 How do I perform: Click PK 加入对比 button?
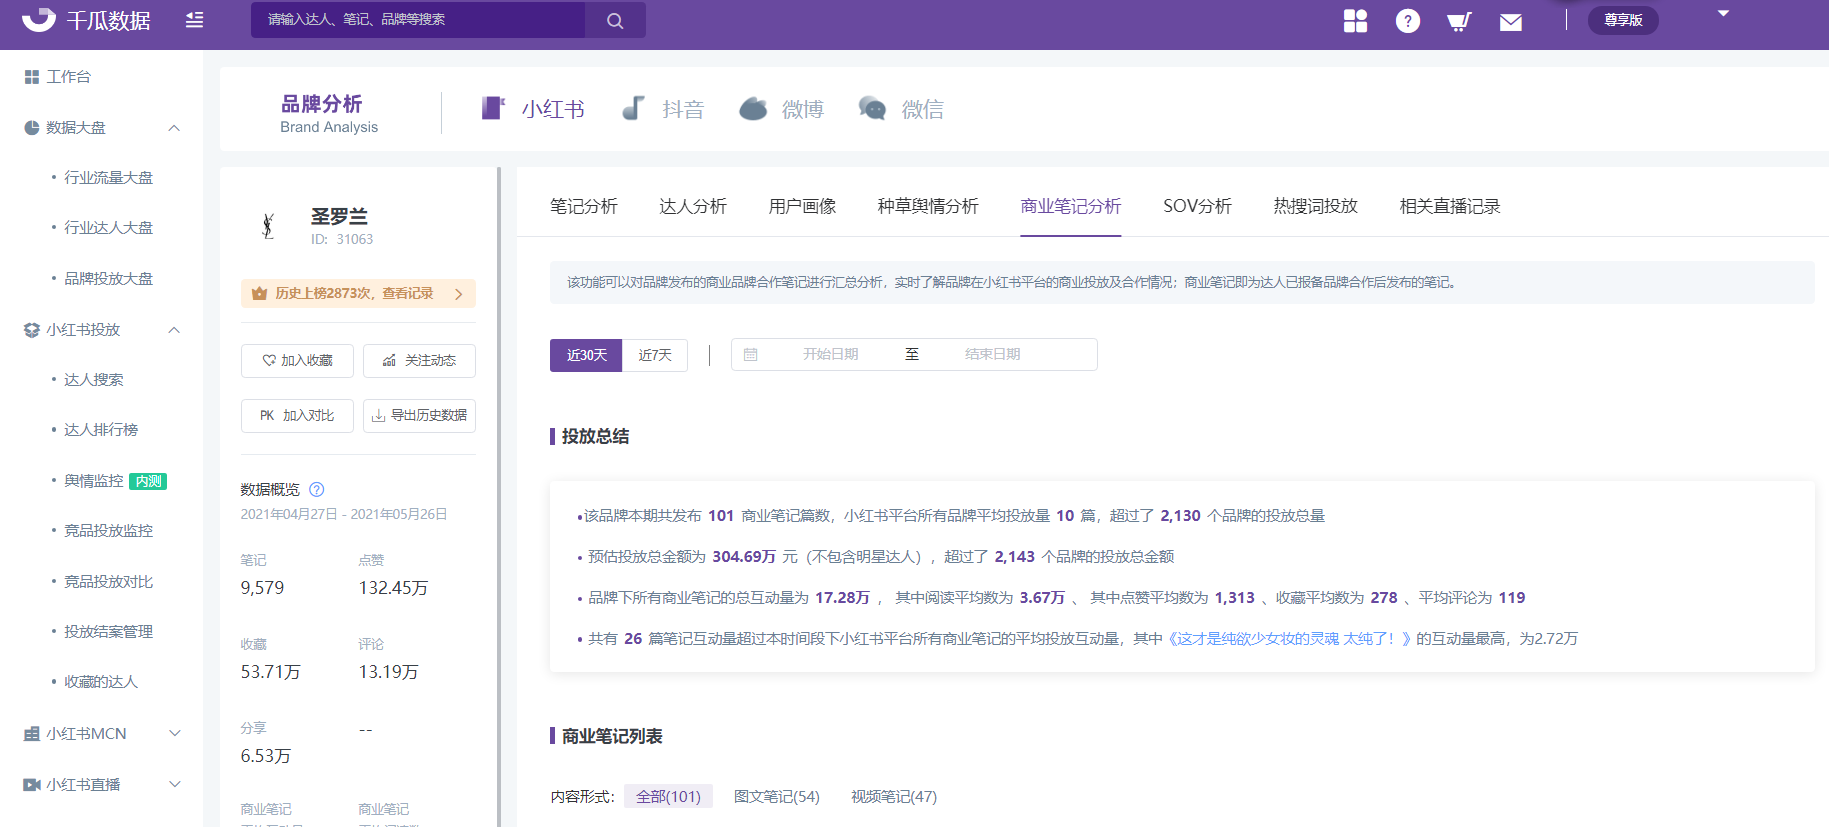click(297, 416)
